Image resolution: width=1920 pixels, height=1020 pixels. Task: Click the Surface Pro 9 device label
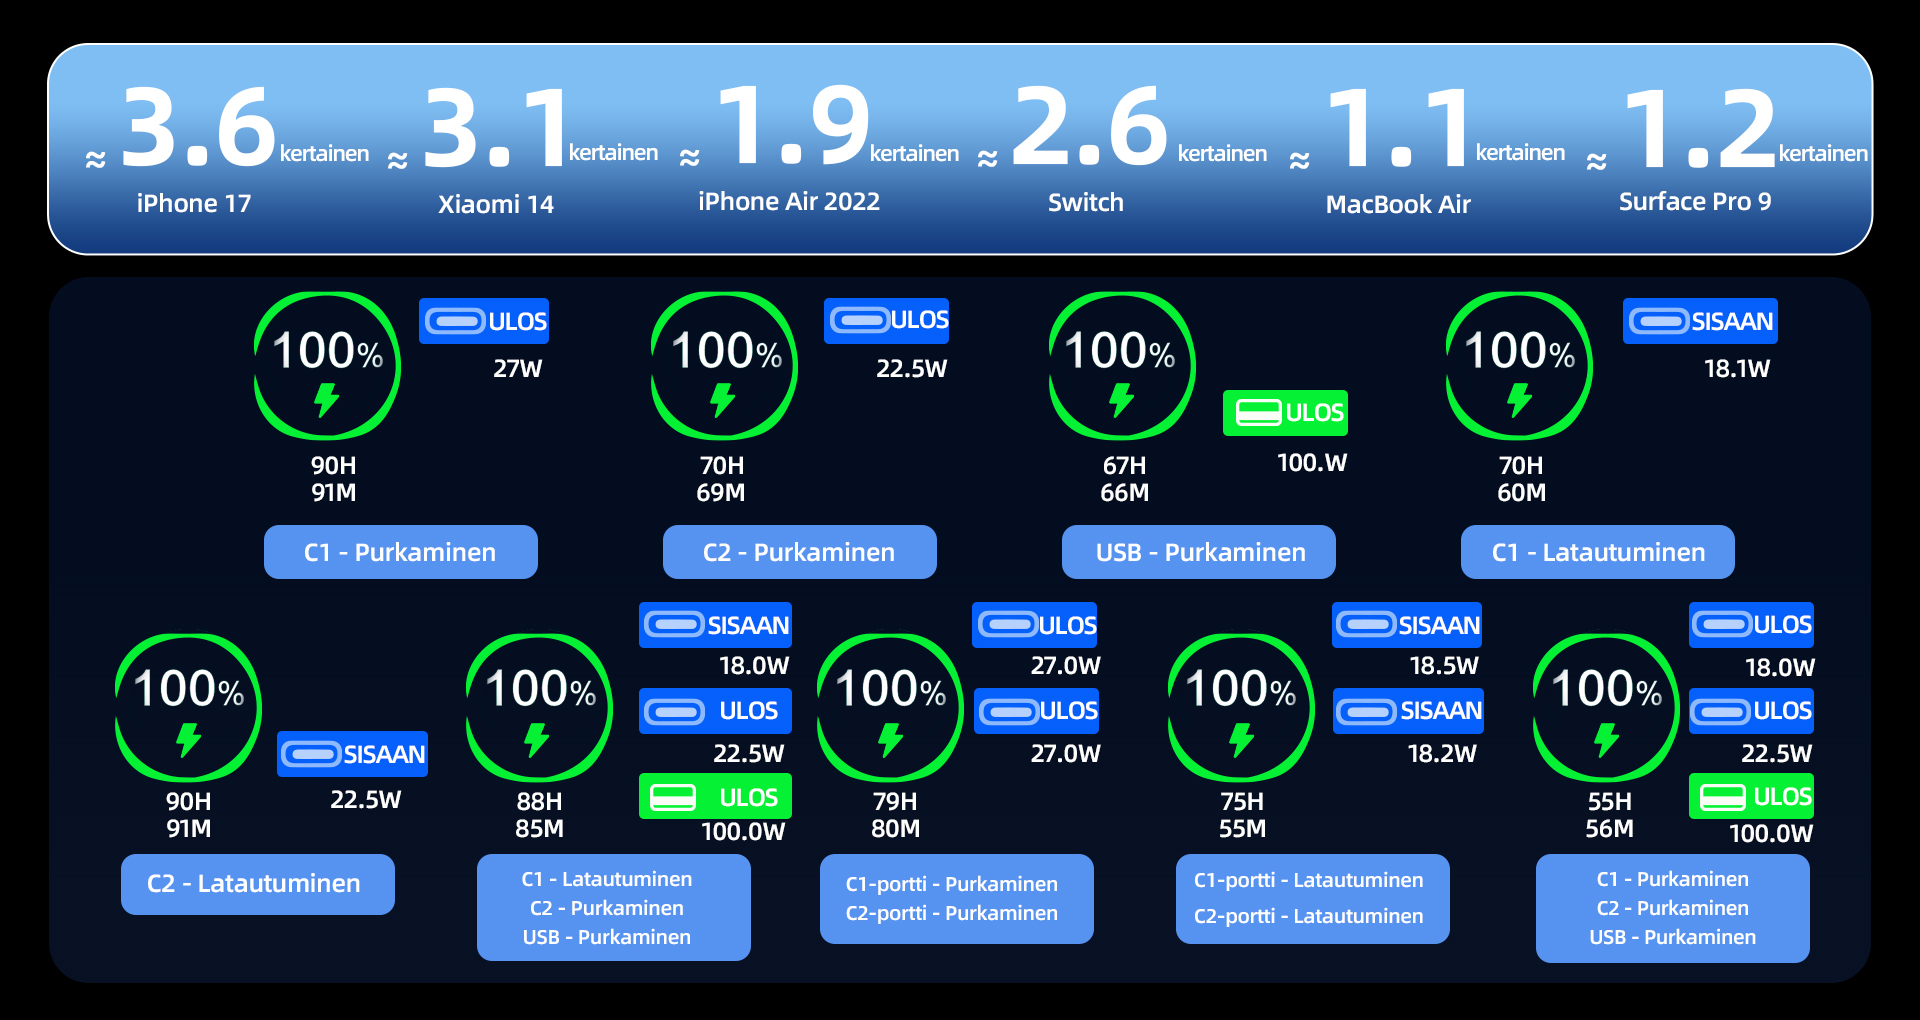(1695, 202)
